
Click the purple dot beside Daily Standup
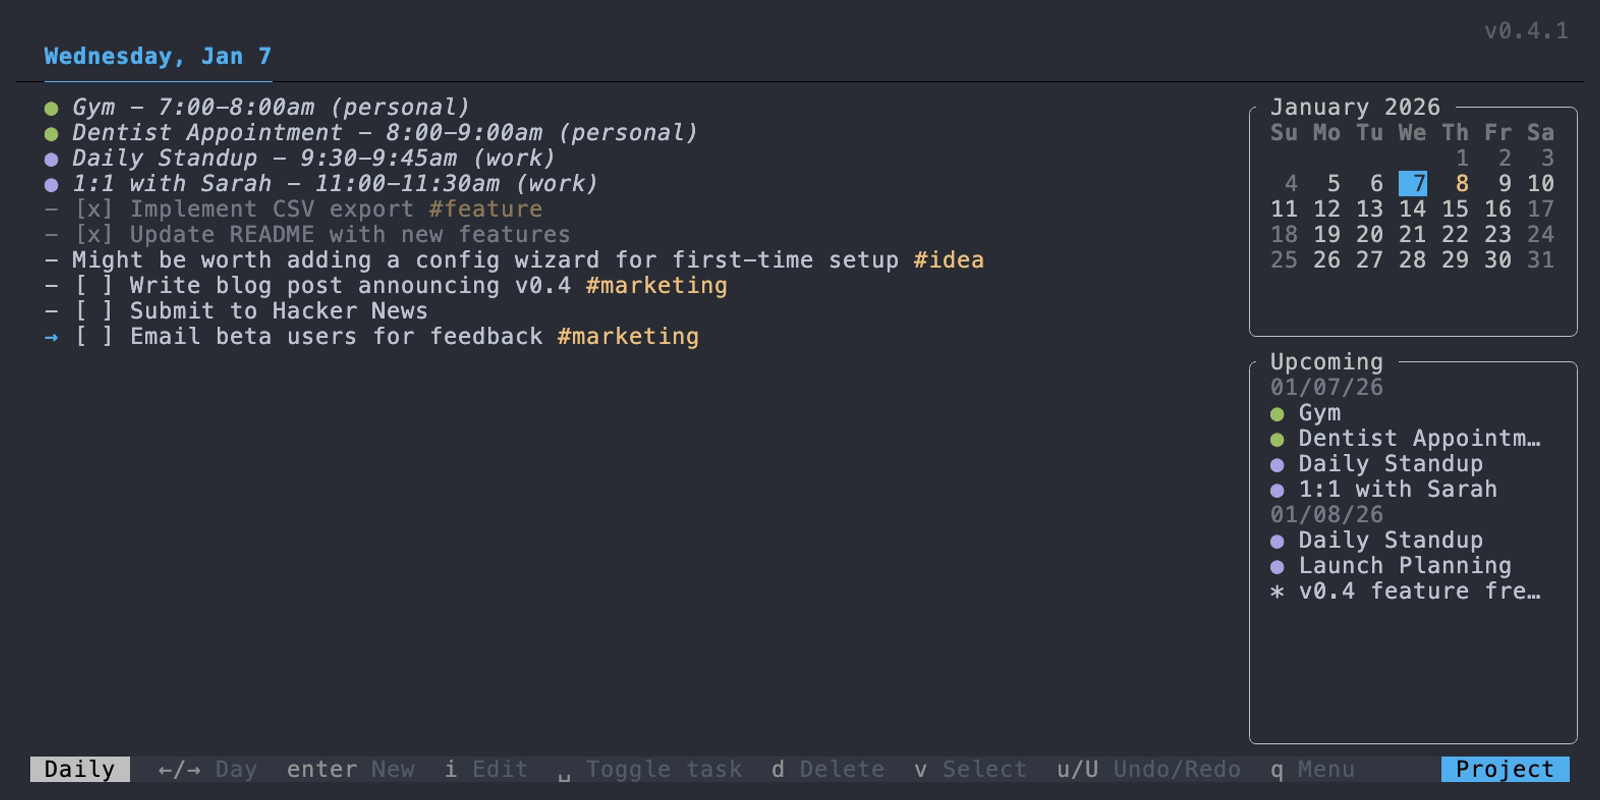(x=52, y=158)
